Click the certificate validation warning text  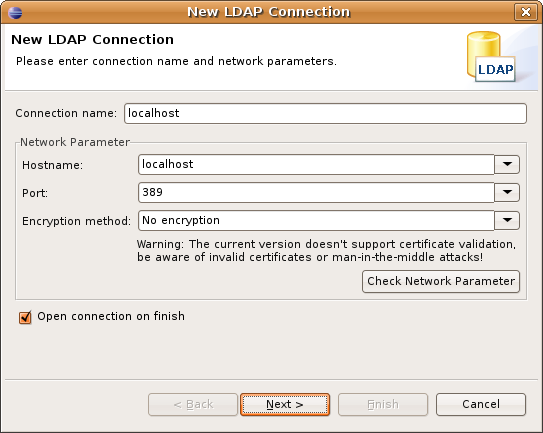(x=326, y=250)
